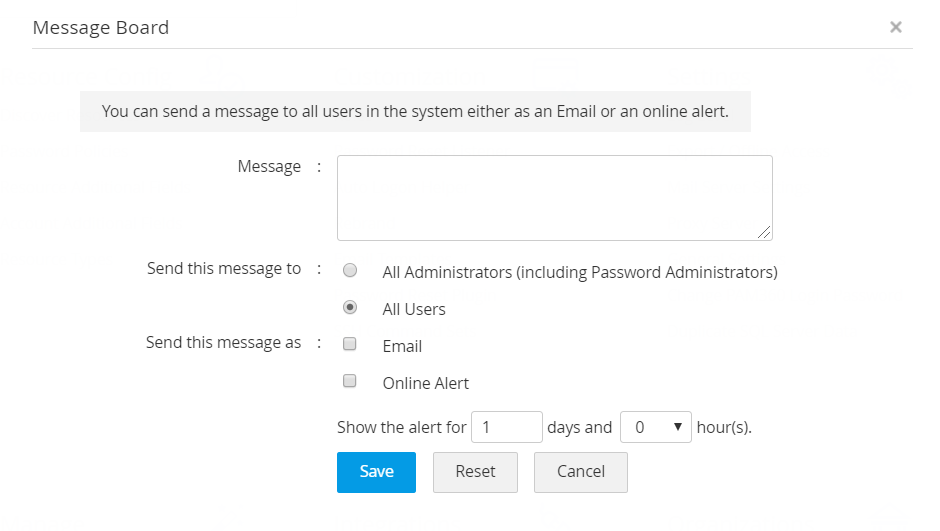Select the All Users radio circle

(x=350, y=307)
